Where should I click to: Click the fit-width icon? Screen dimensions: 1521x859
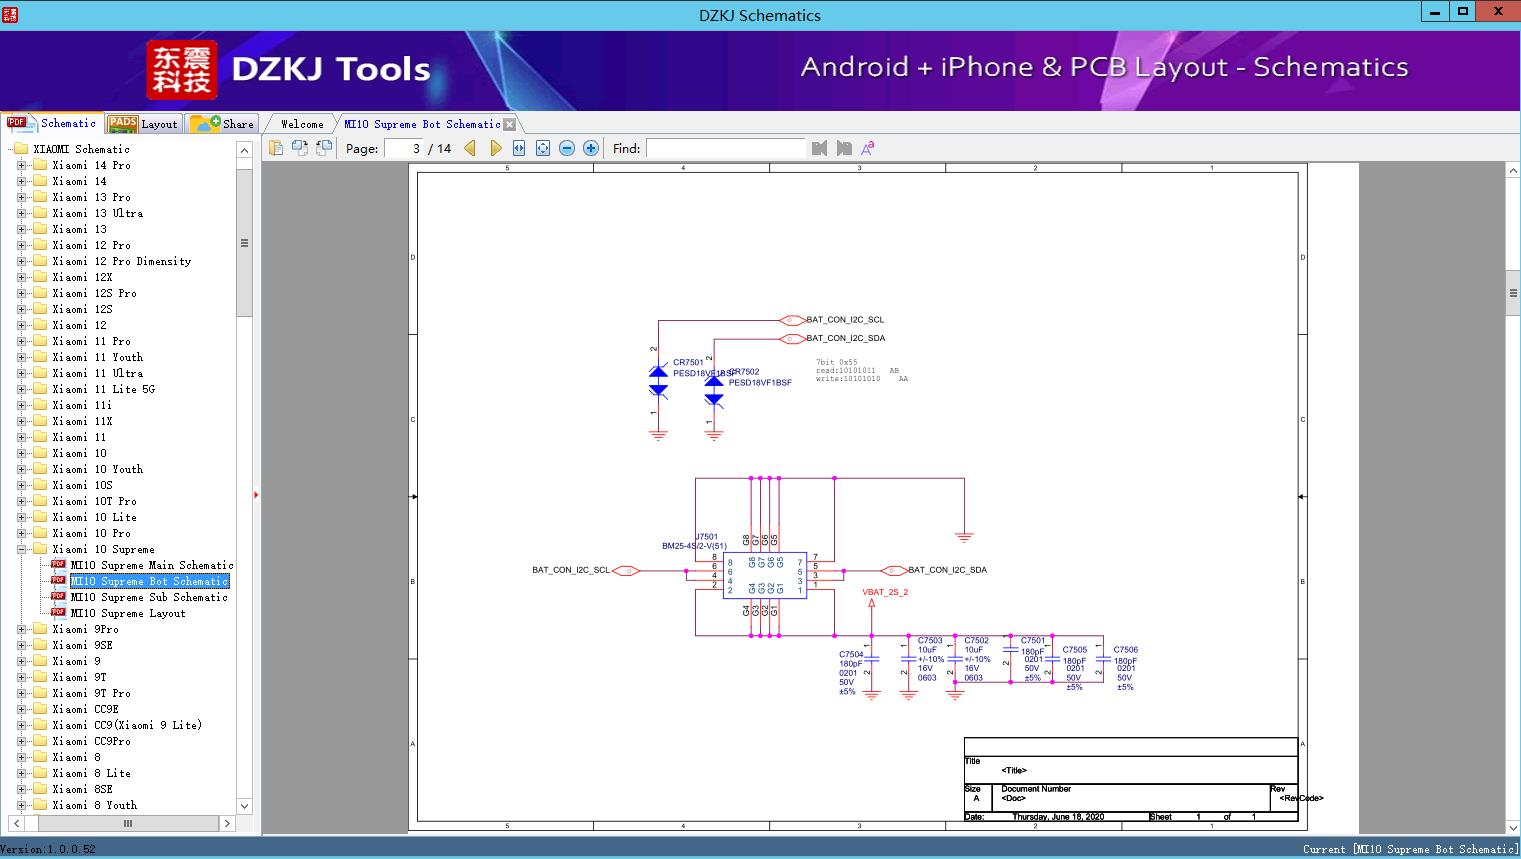click(519, 148)
